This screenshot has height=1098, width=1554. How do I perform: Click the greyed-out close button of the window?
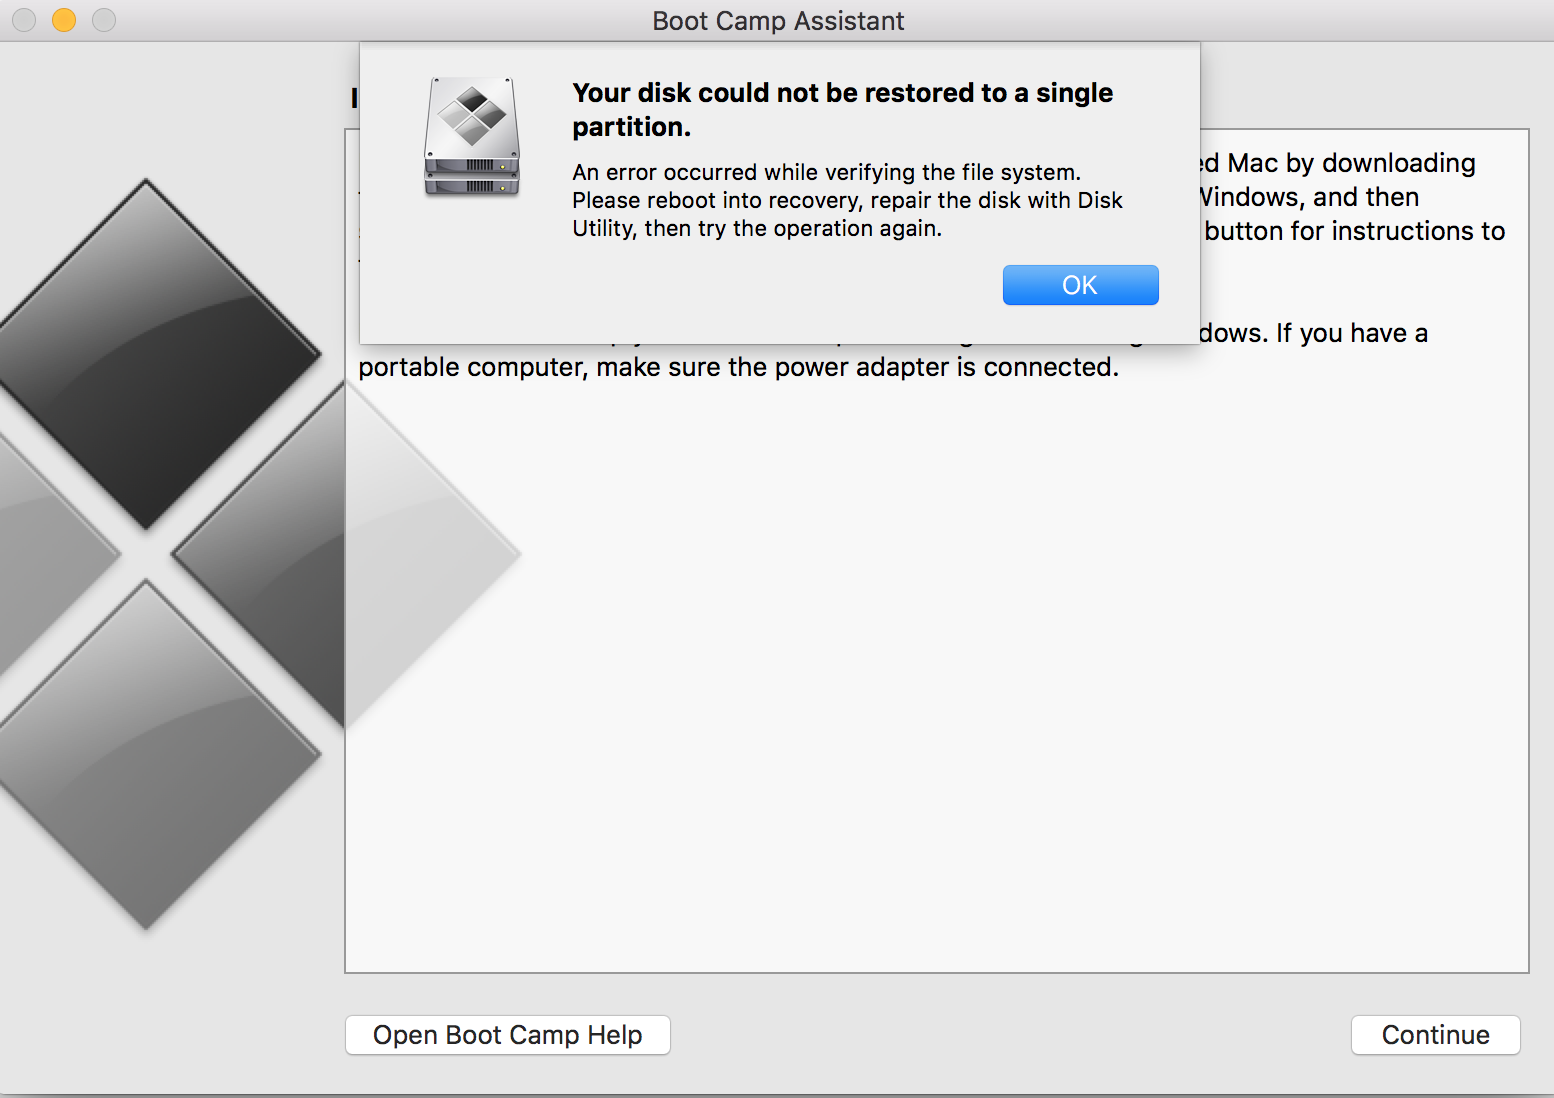pos(24,20)
